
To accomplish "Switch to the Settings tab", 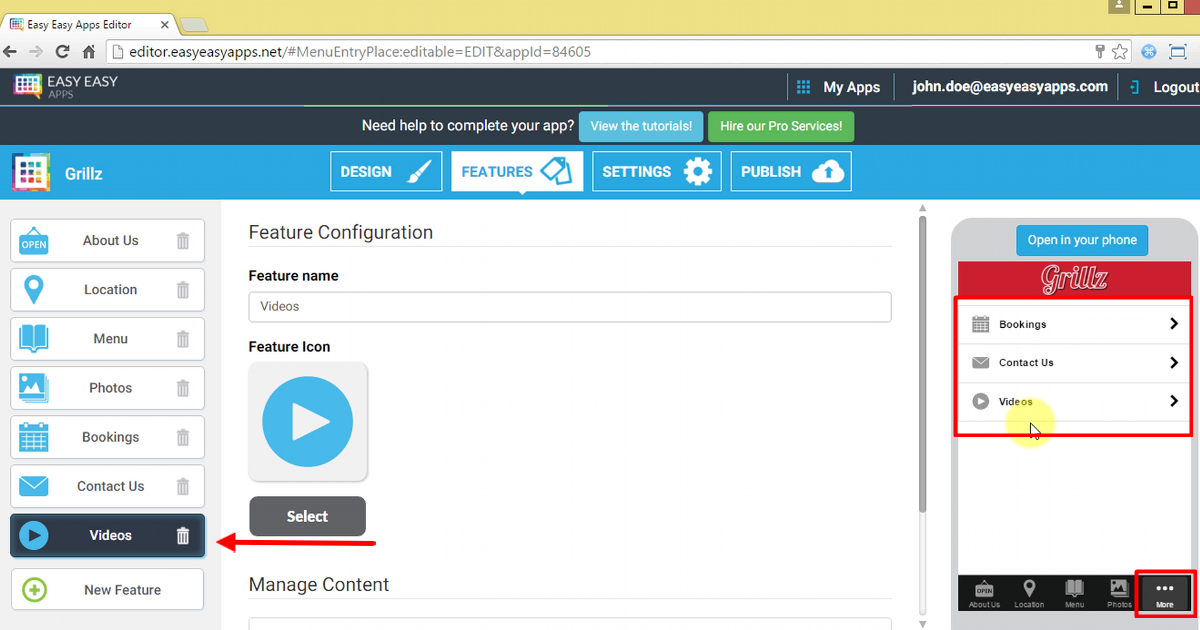I will pyautogui.click(x=656, y=172).
